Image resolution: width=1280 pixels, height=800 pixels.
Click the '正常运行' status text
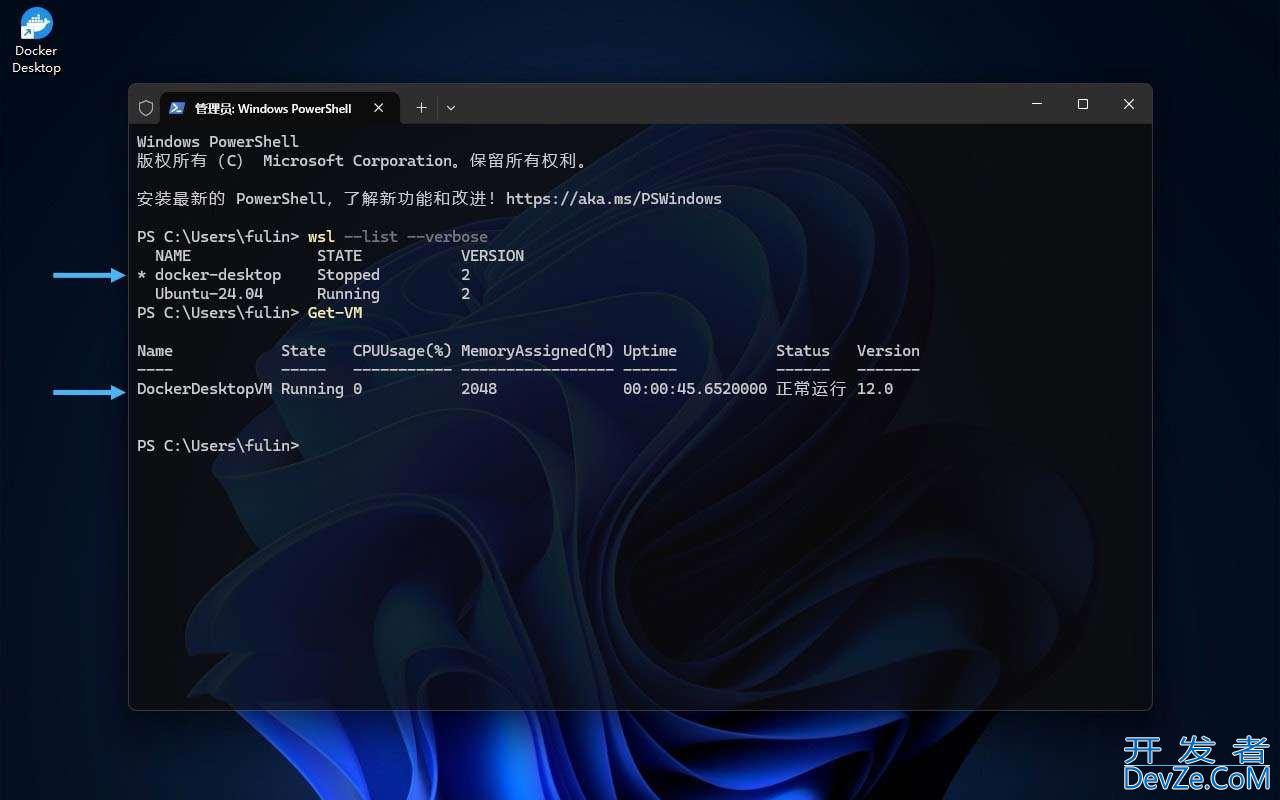811,389
